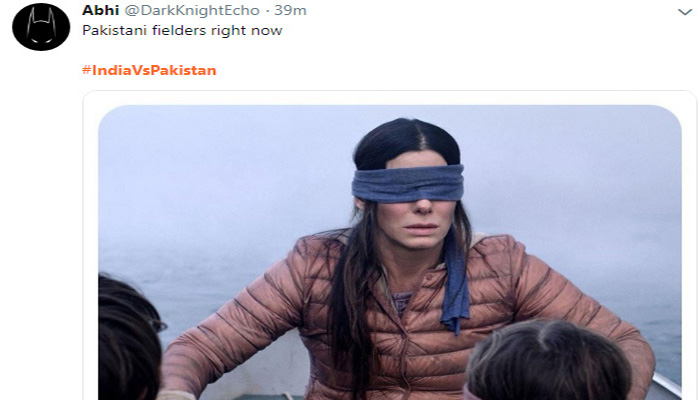Click the boat edge at image bottom-right corner

click(x=665, y=388)
